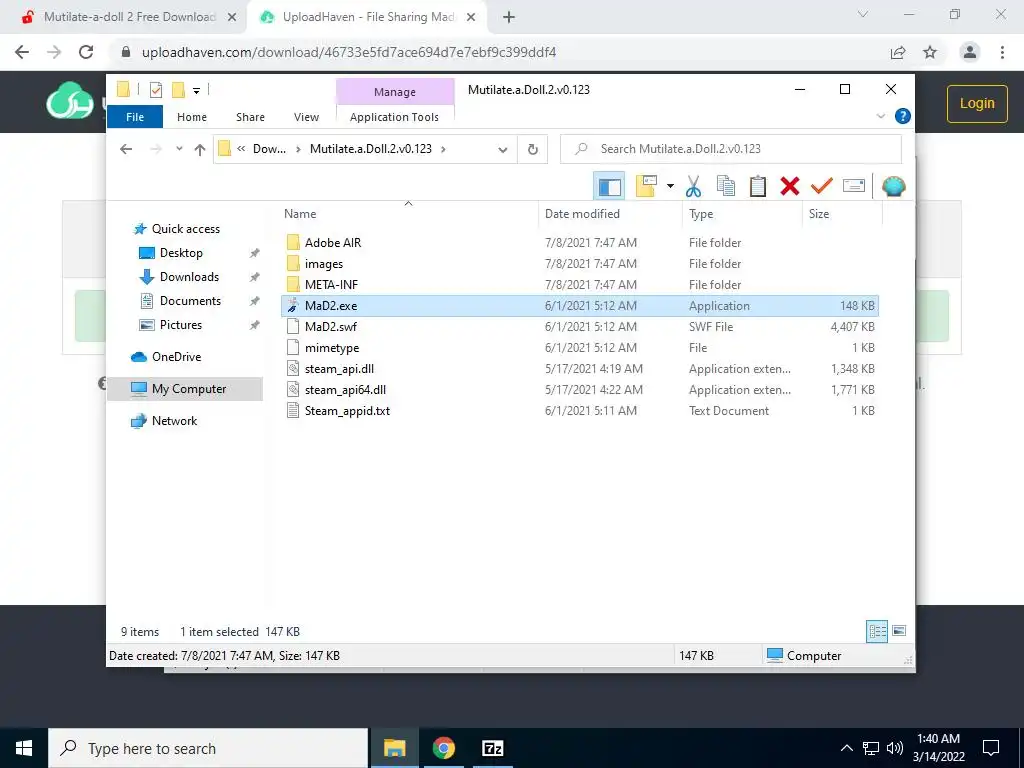Refresh the Explorer folder view
The width and height of the screenshot is (1024, 768).
[532, 149]
